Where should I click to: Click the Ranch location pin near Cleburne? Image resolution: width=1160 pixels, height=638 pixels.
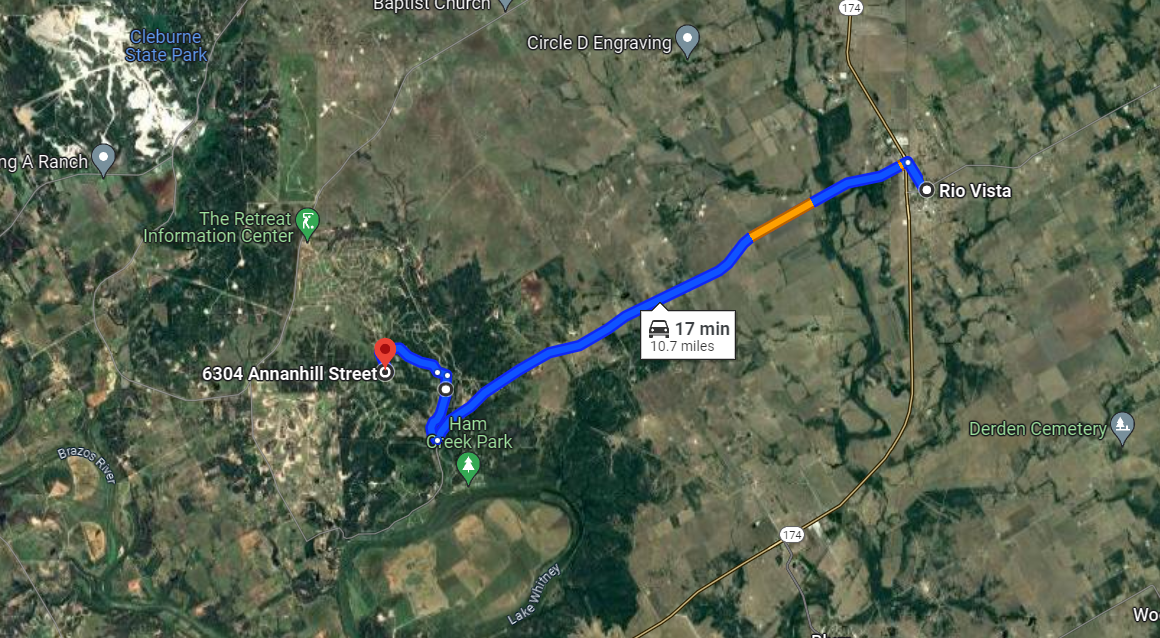click(x=104, y=161)
